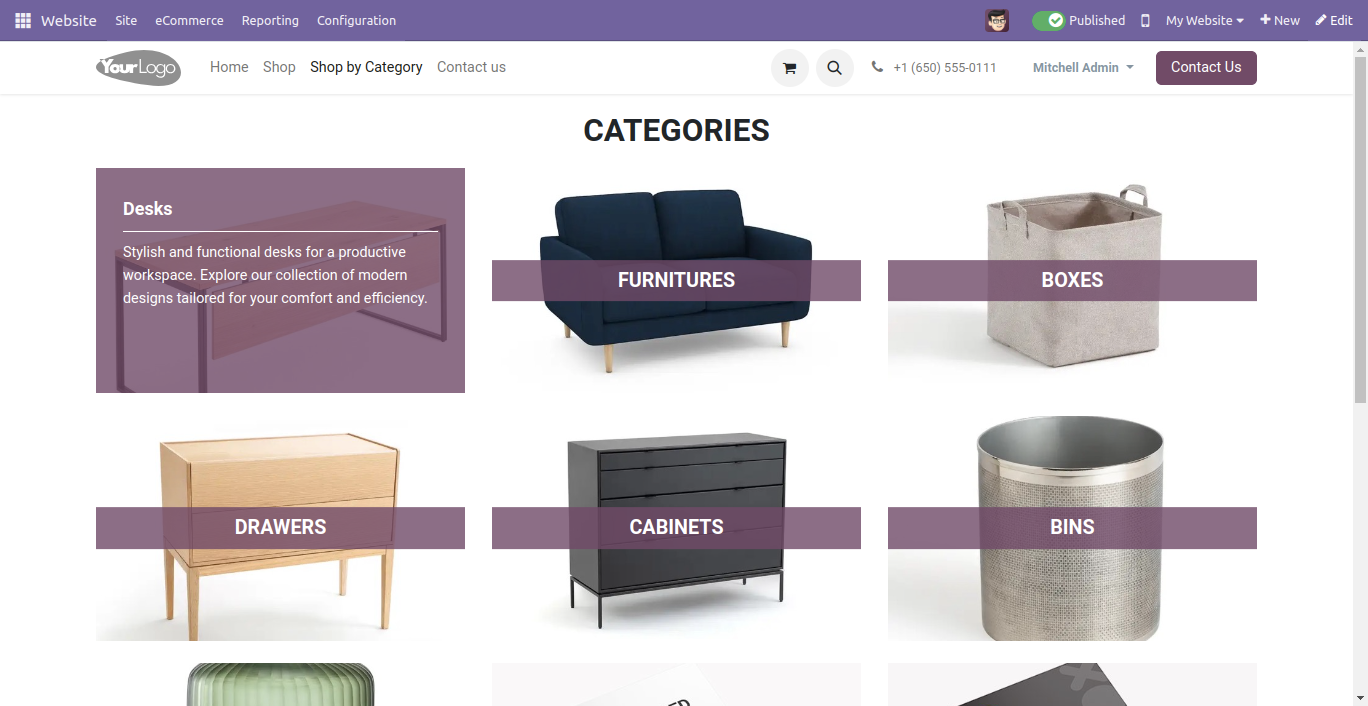Click the YourLogo site logo
The height and width of the screenshot is (706, 1368).
coord(138,68)
